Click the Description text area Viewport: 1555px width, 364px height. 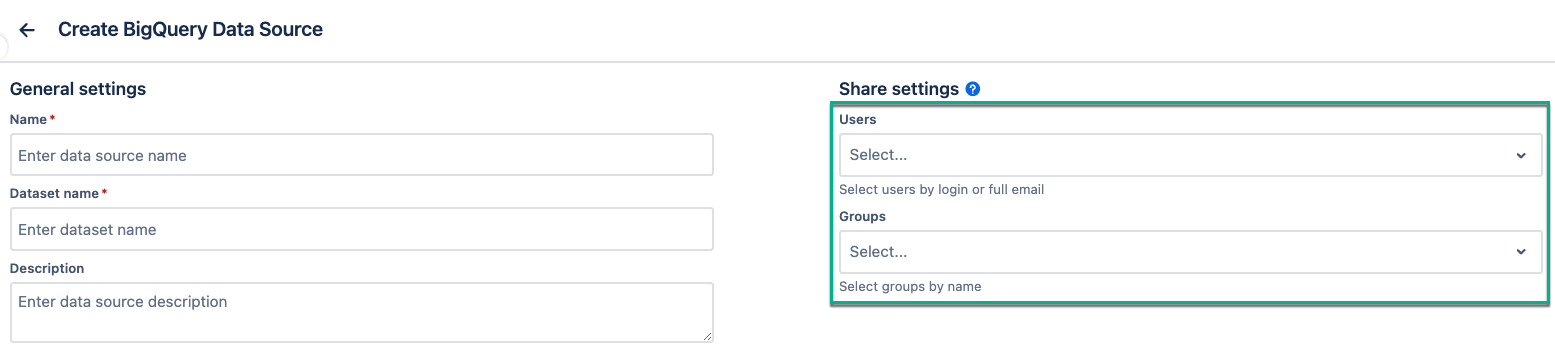tap(361, 312)
